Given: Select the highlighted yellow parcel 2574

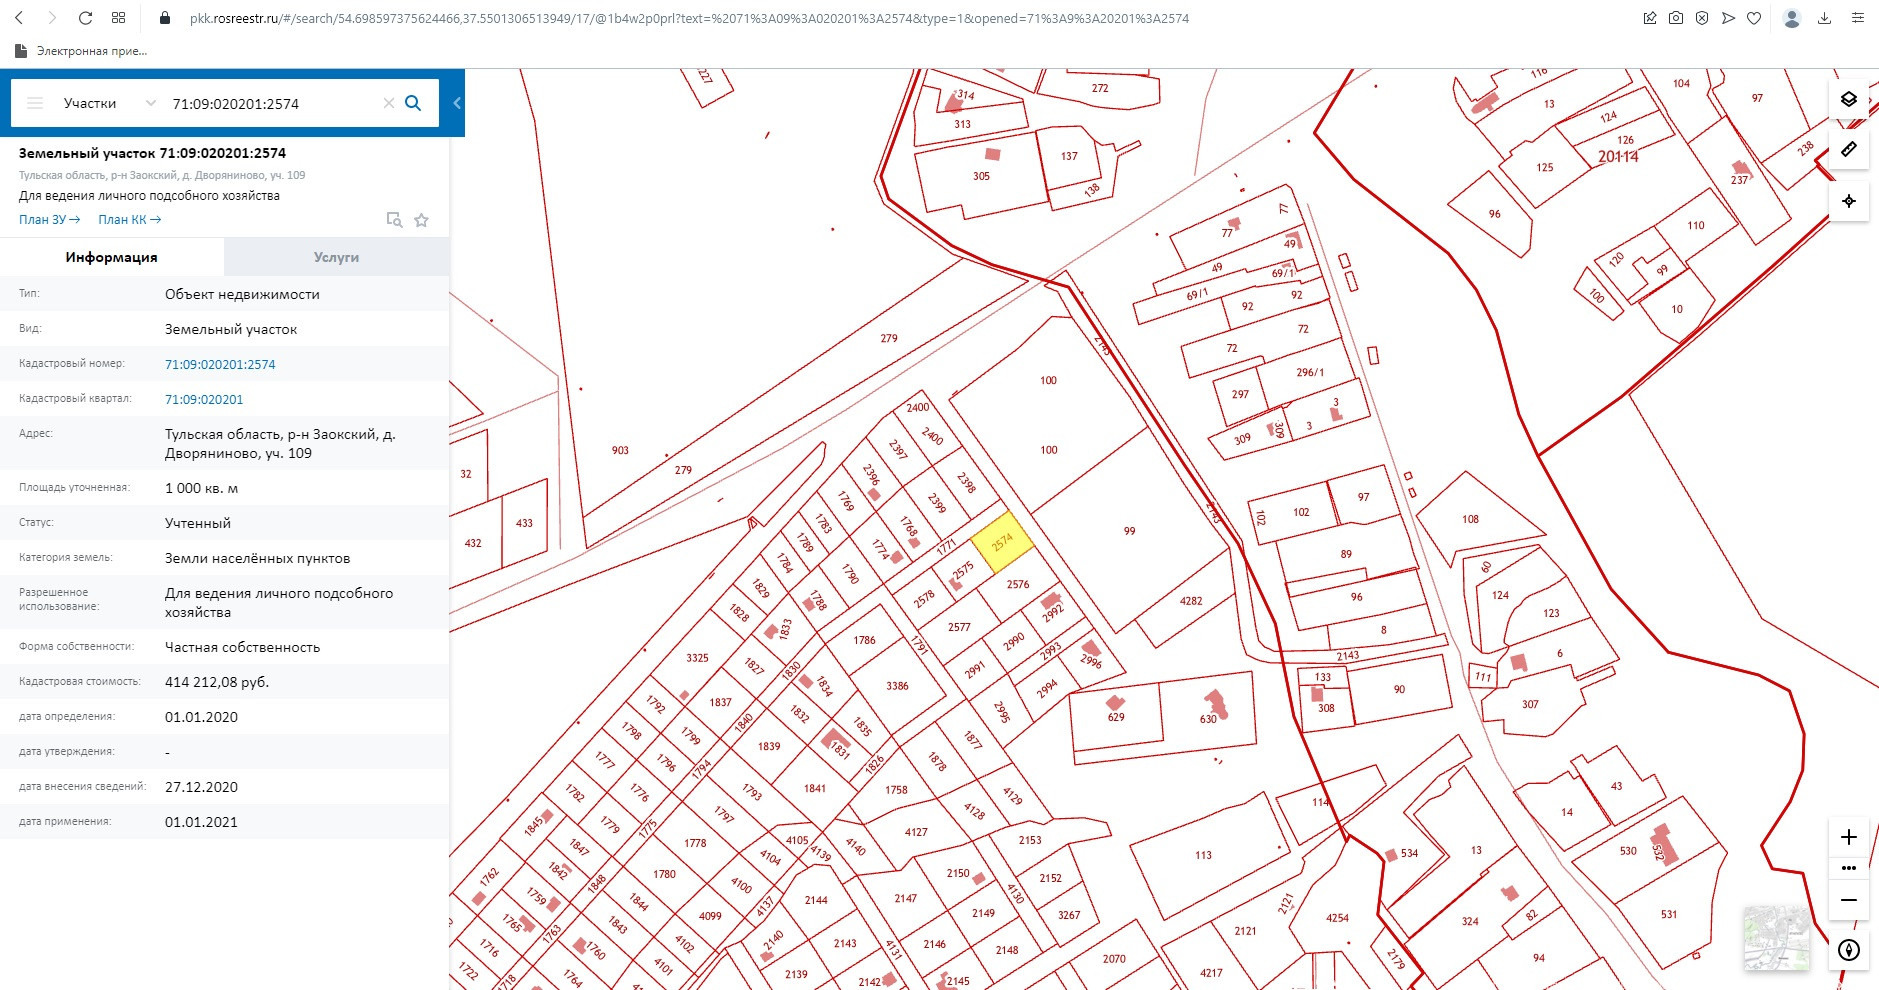Looking at the screenshot, I should [x=1002, y=542].
